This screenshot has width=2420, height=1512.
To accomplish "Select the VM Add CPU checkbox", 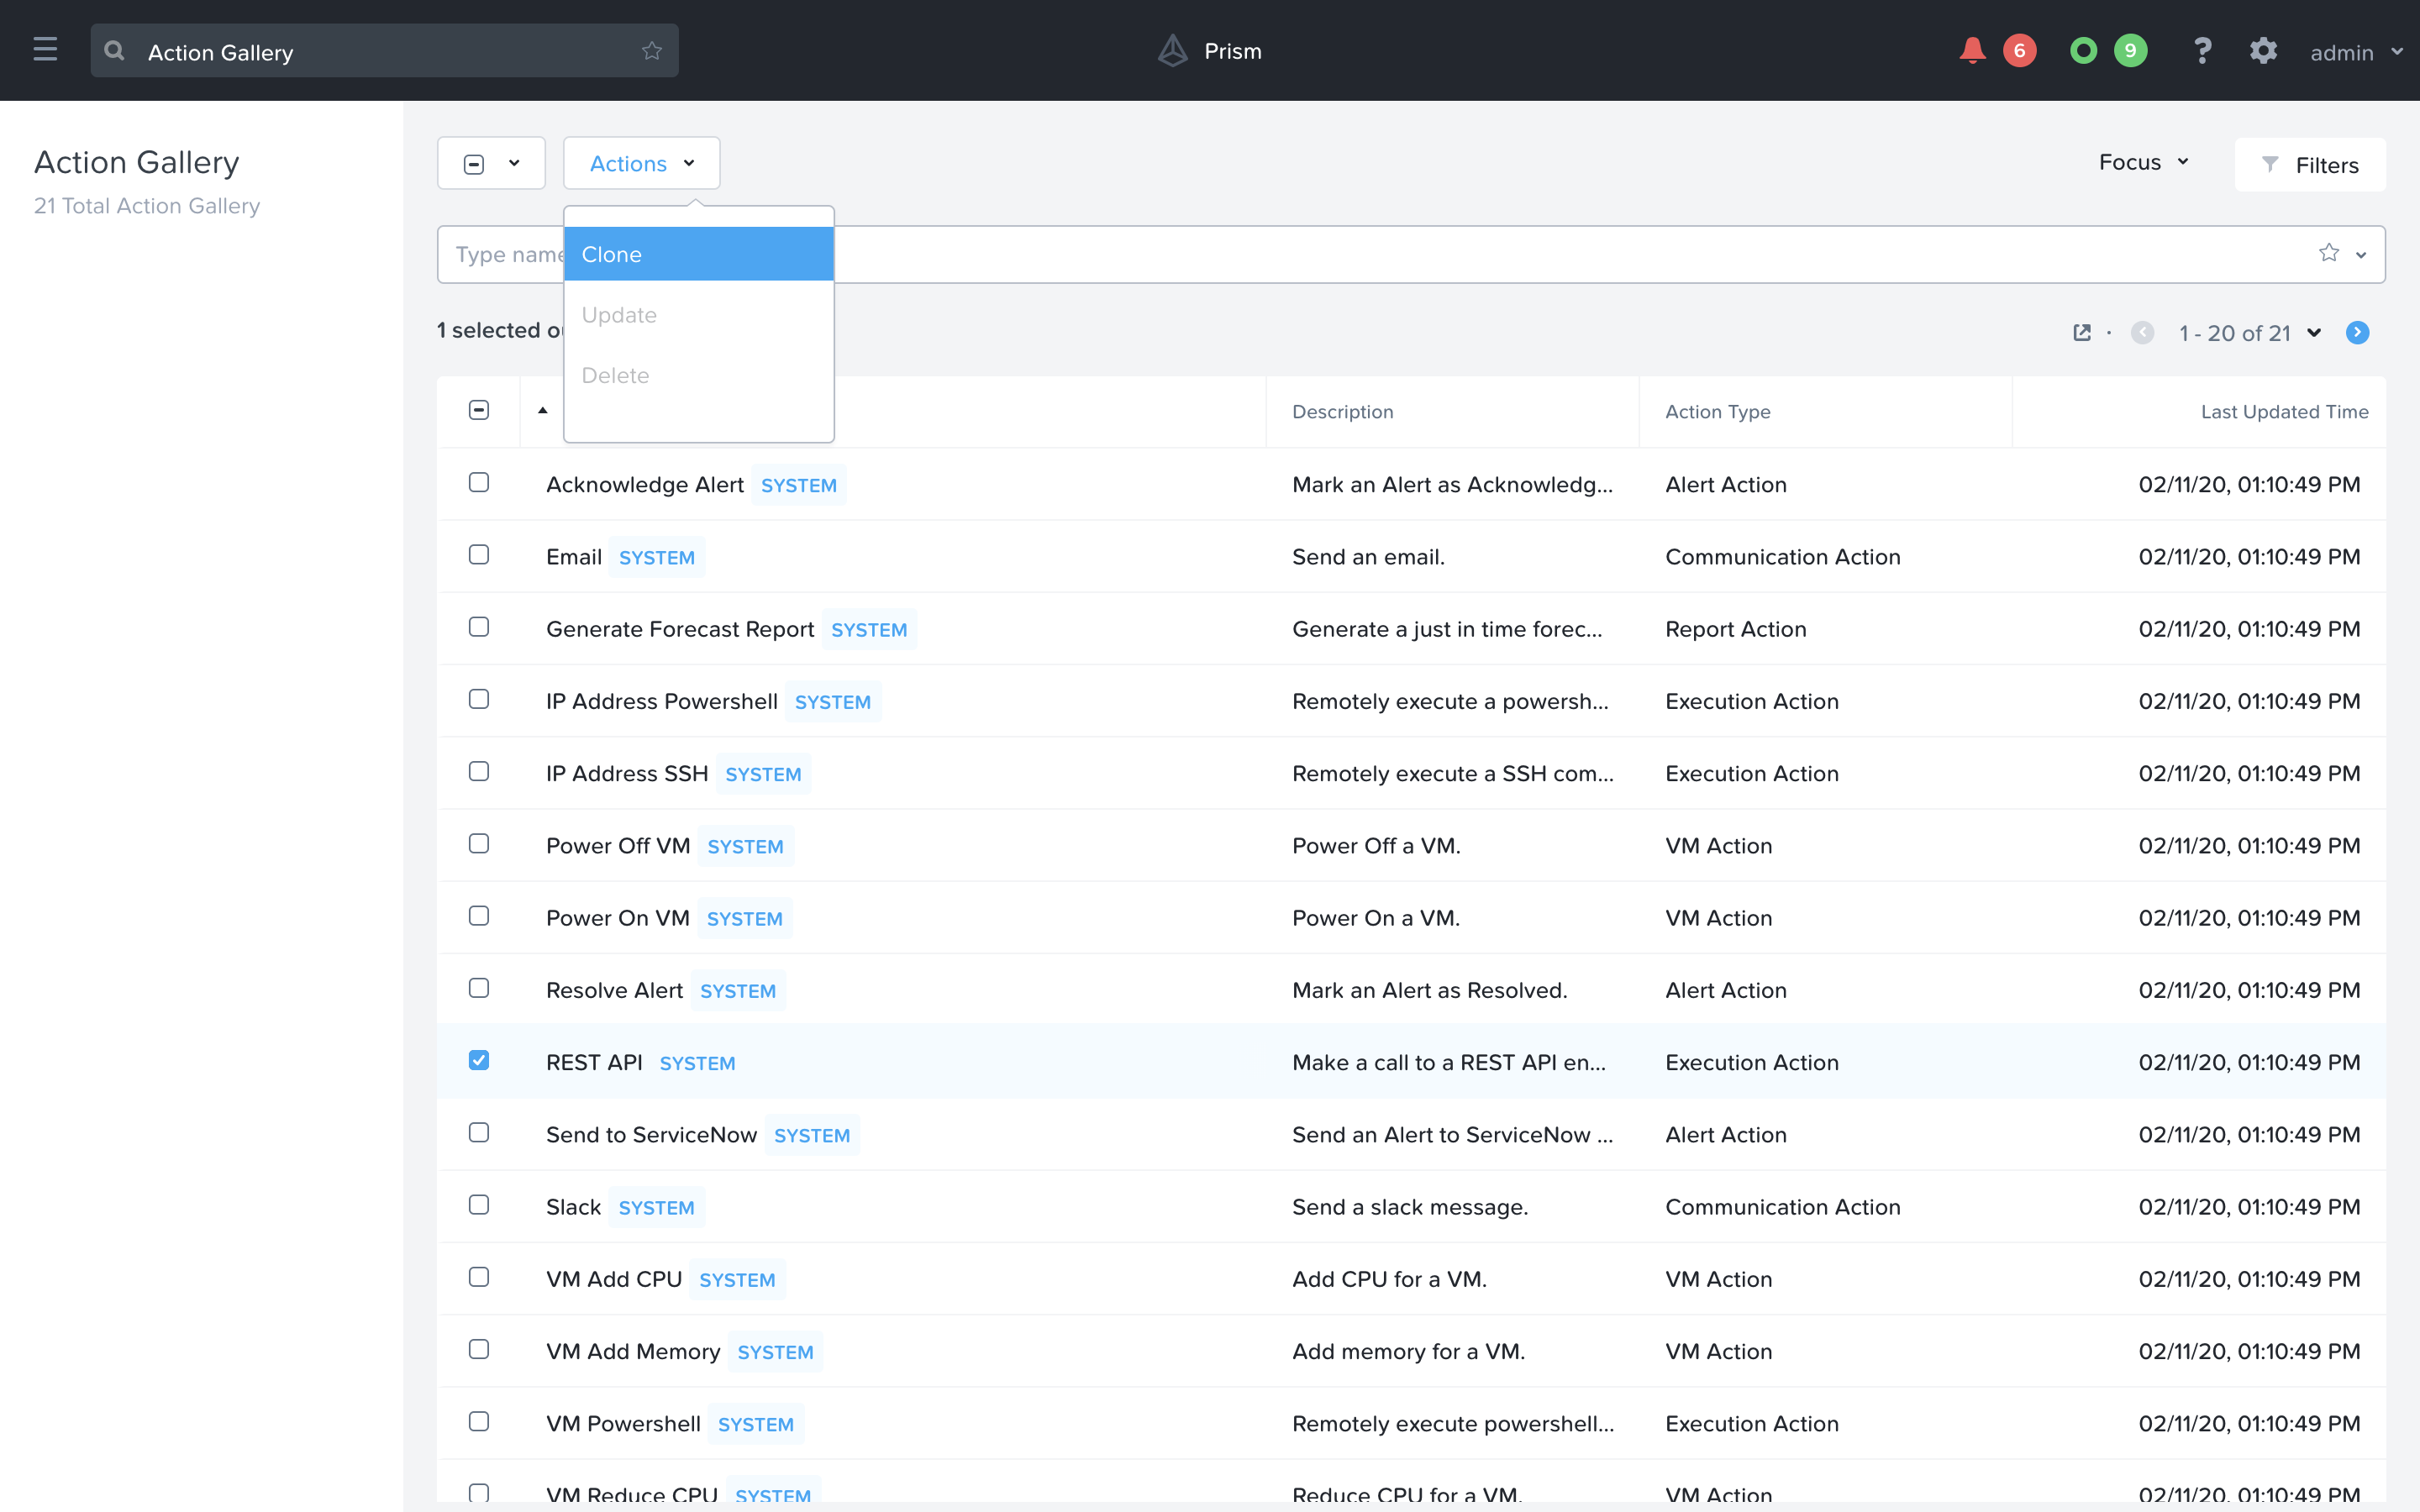I will click(x=479, y=1277).
